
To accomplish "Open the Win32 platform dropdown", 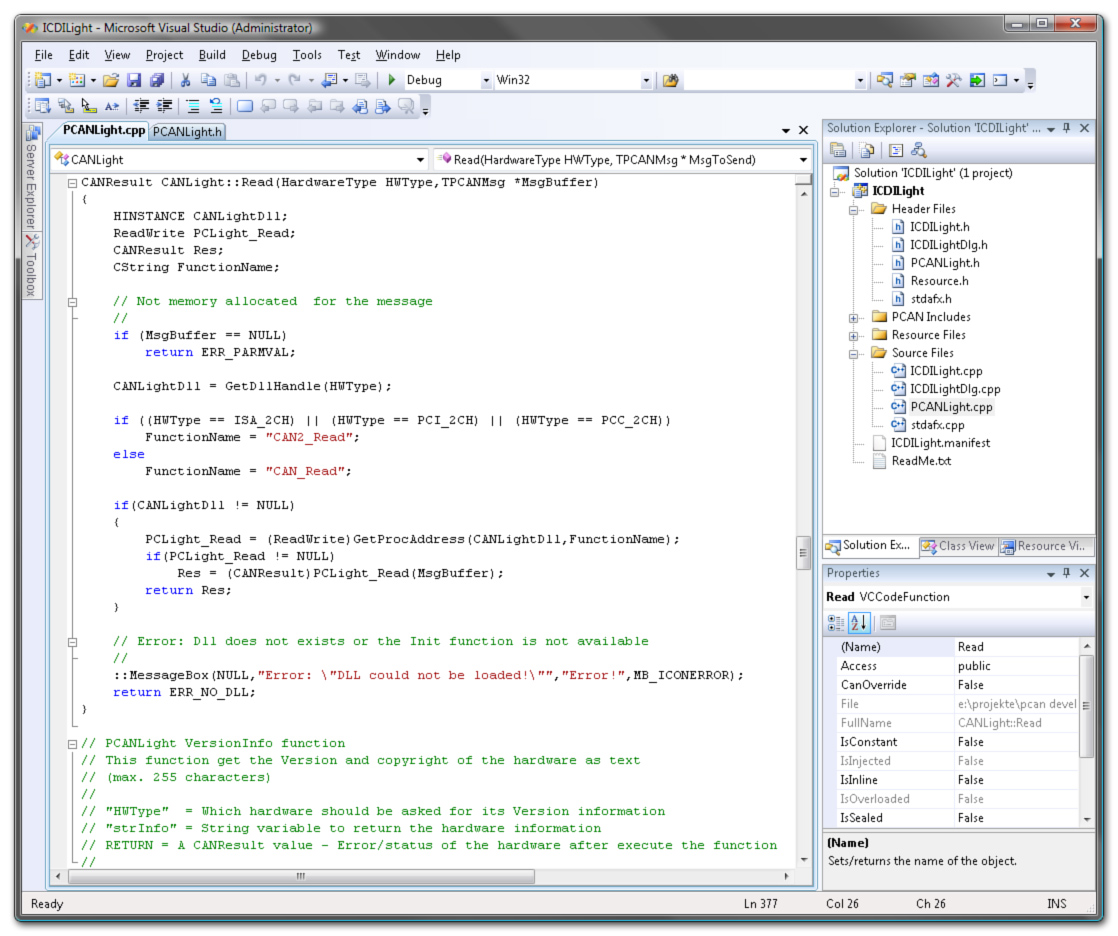I will click(646, 81).
